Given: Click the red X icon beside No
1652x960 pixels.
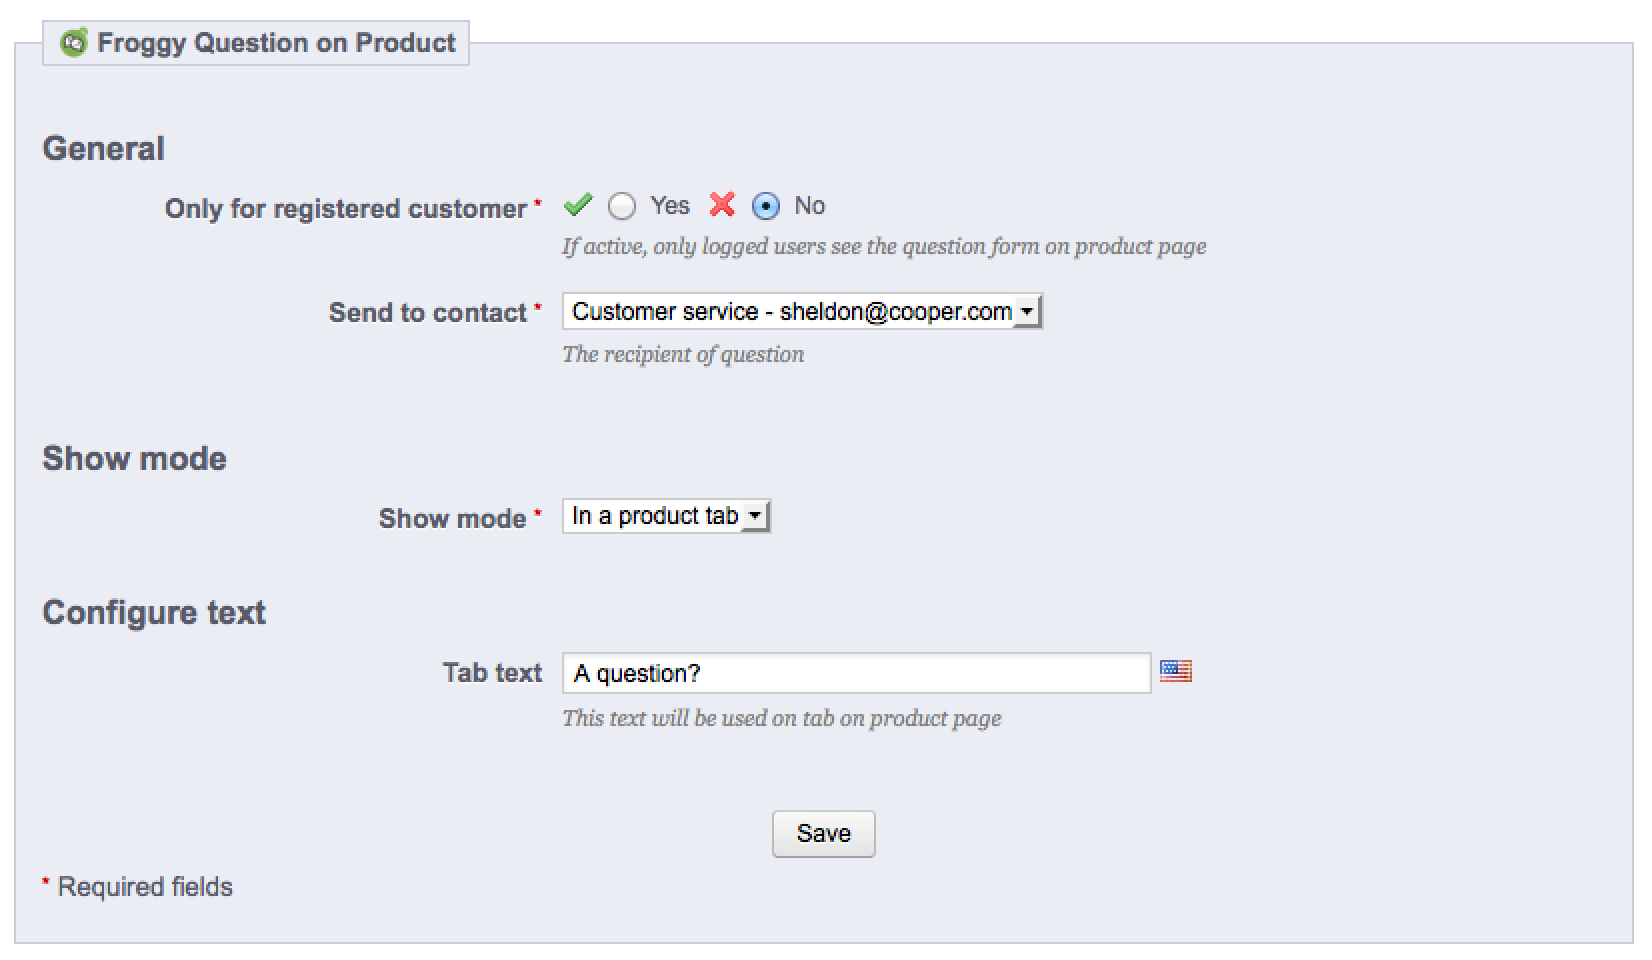Looking at the screenshot, I should coord(722,205).
